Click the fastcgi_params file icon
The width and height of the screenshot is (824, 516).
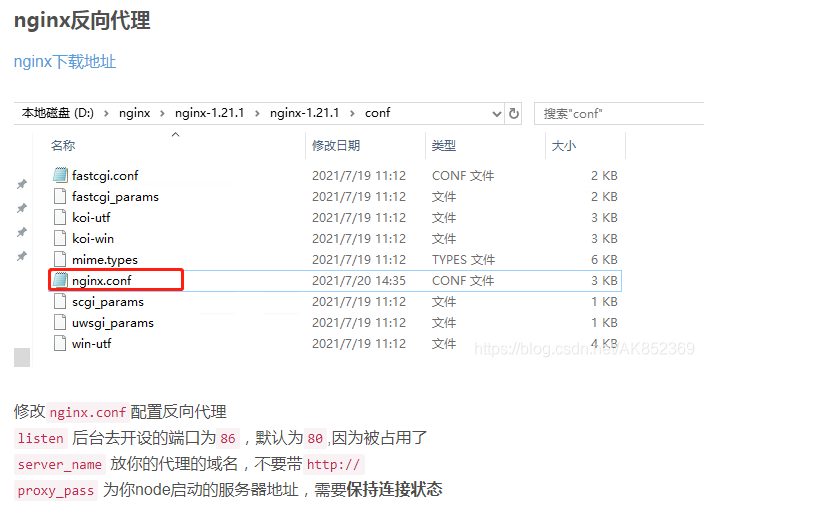tap(60, 196)
